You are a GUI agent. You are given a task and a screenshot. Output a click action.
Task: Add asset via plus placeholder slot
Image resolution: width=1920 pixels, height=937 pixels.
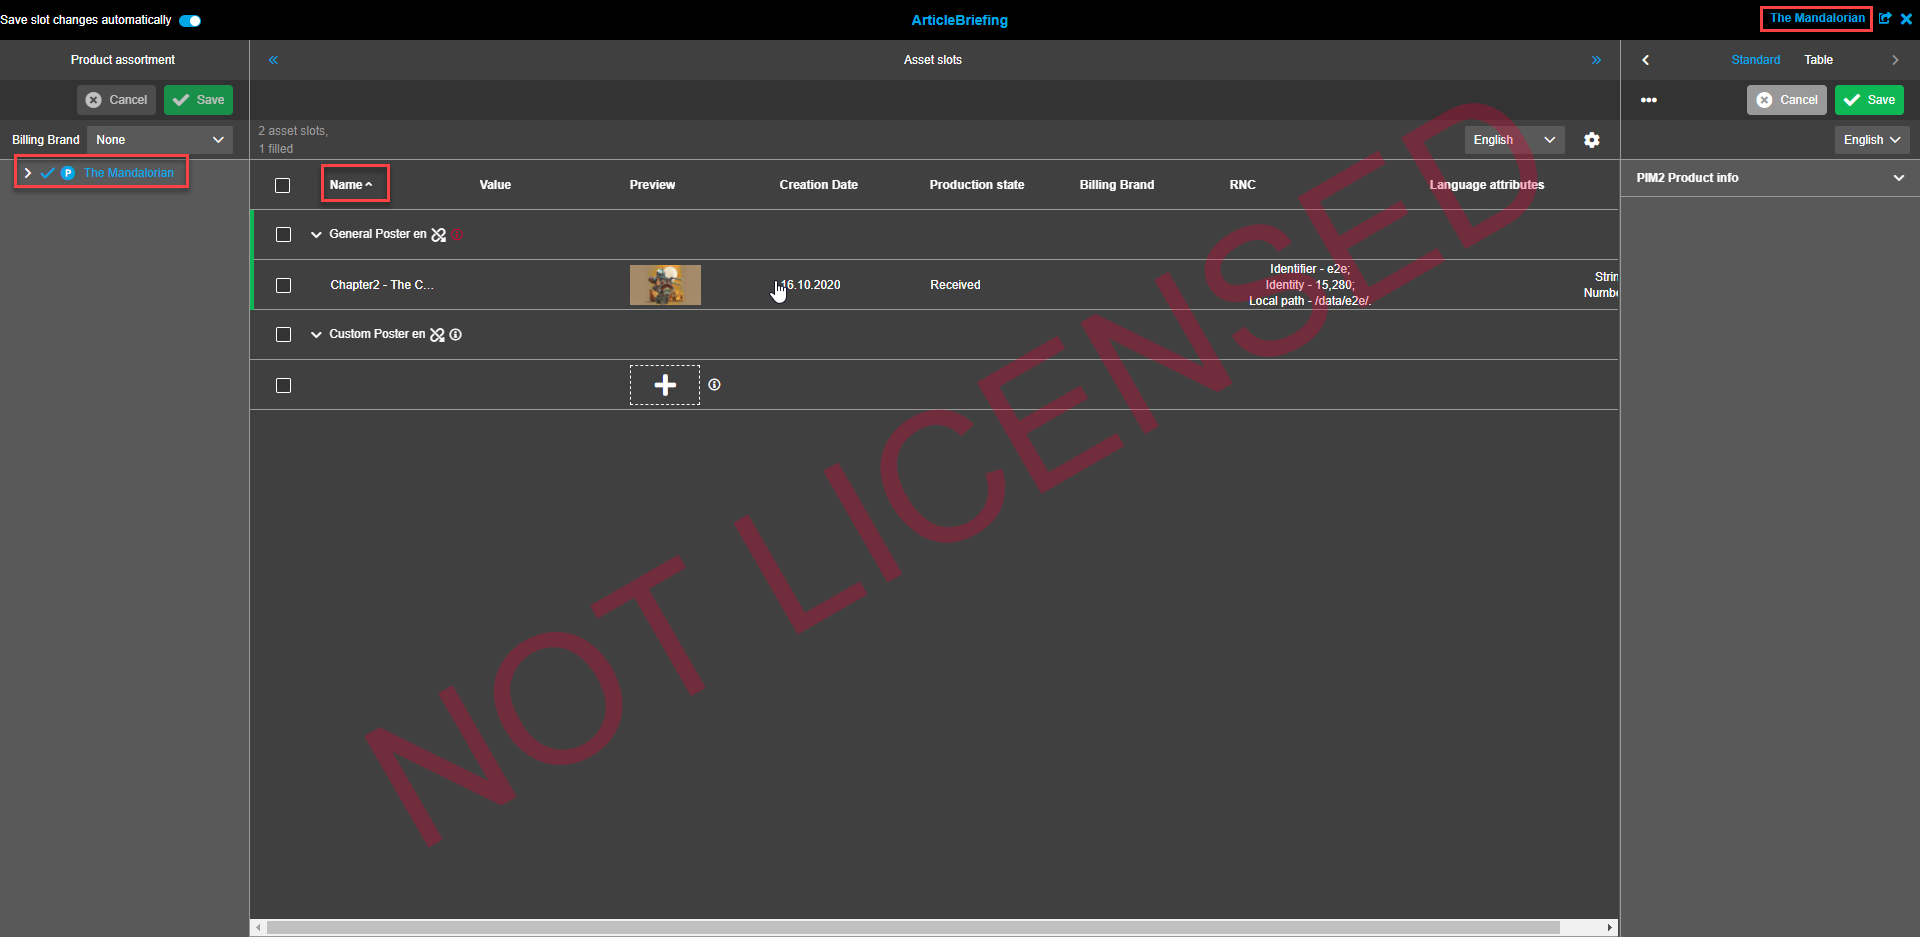tap(665, 385)
